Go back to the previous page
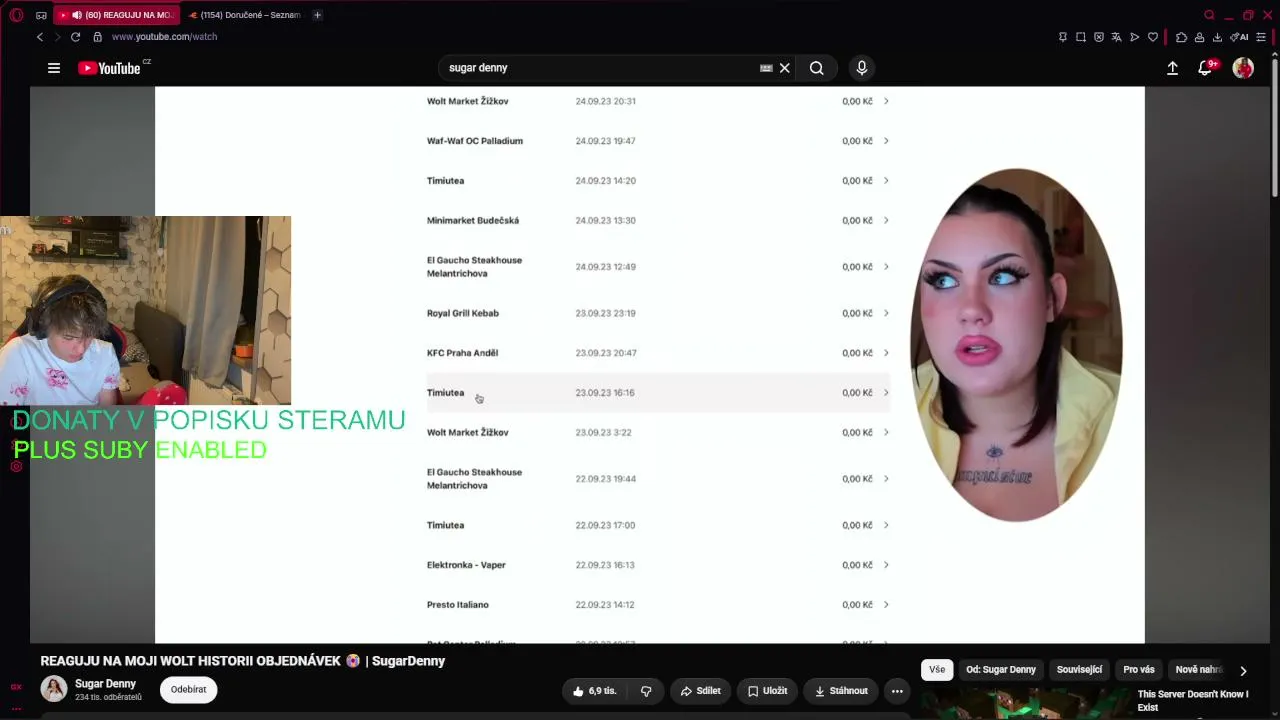This screenshot has height=720, width=1280. click(40, 37)
